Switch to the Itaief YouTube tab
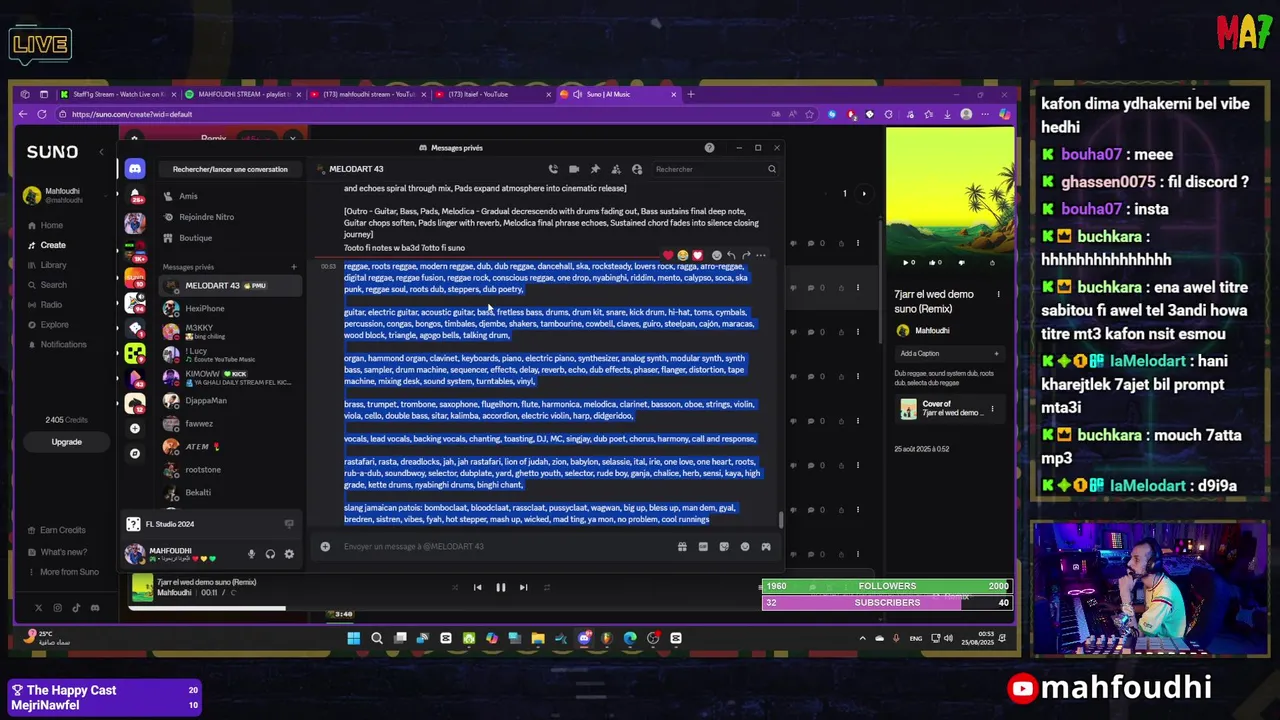 [492, 94]
